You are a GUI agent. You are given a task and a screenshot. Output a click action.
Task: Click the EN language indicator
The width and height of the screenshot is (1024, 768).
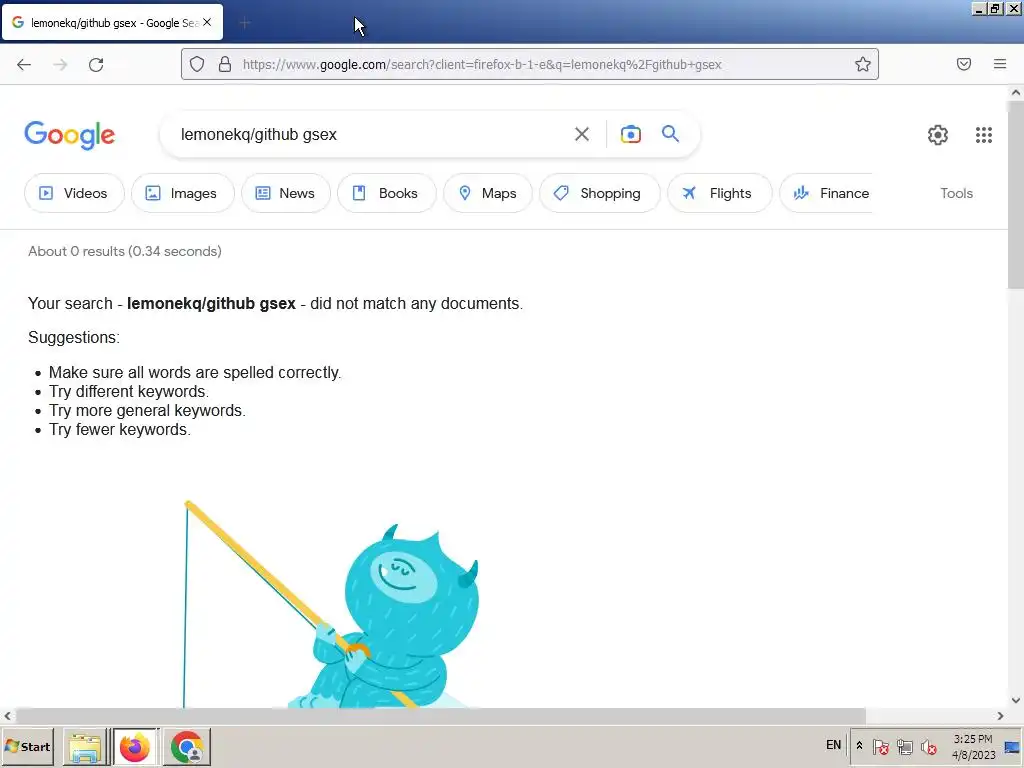(x=833, y=744)
